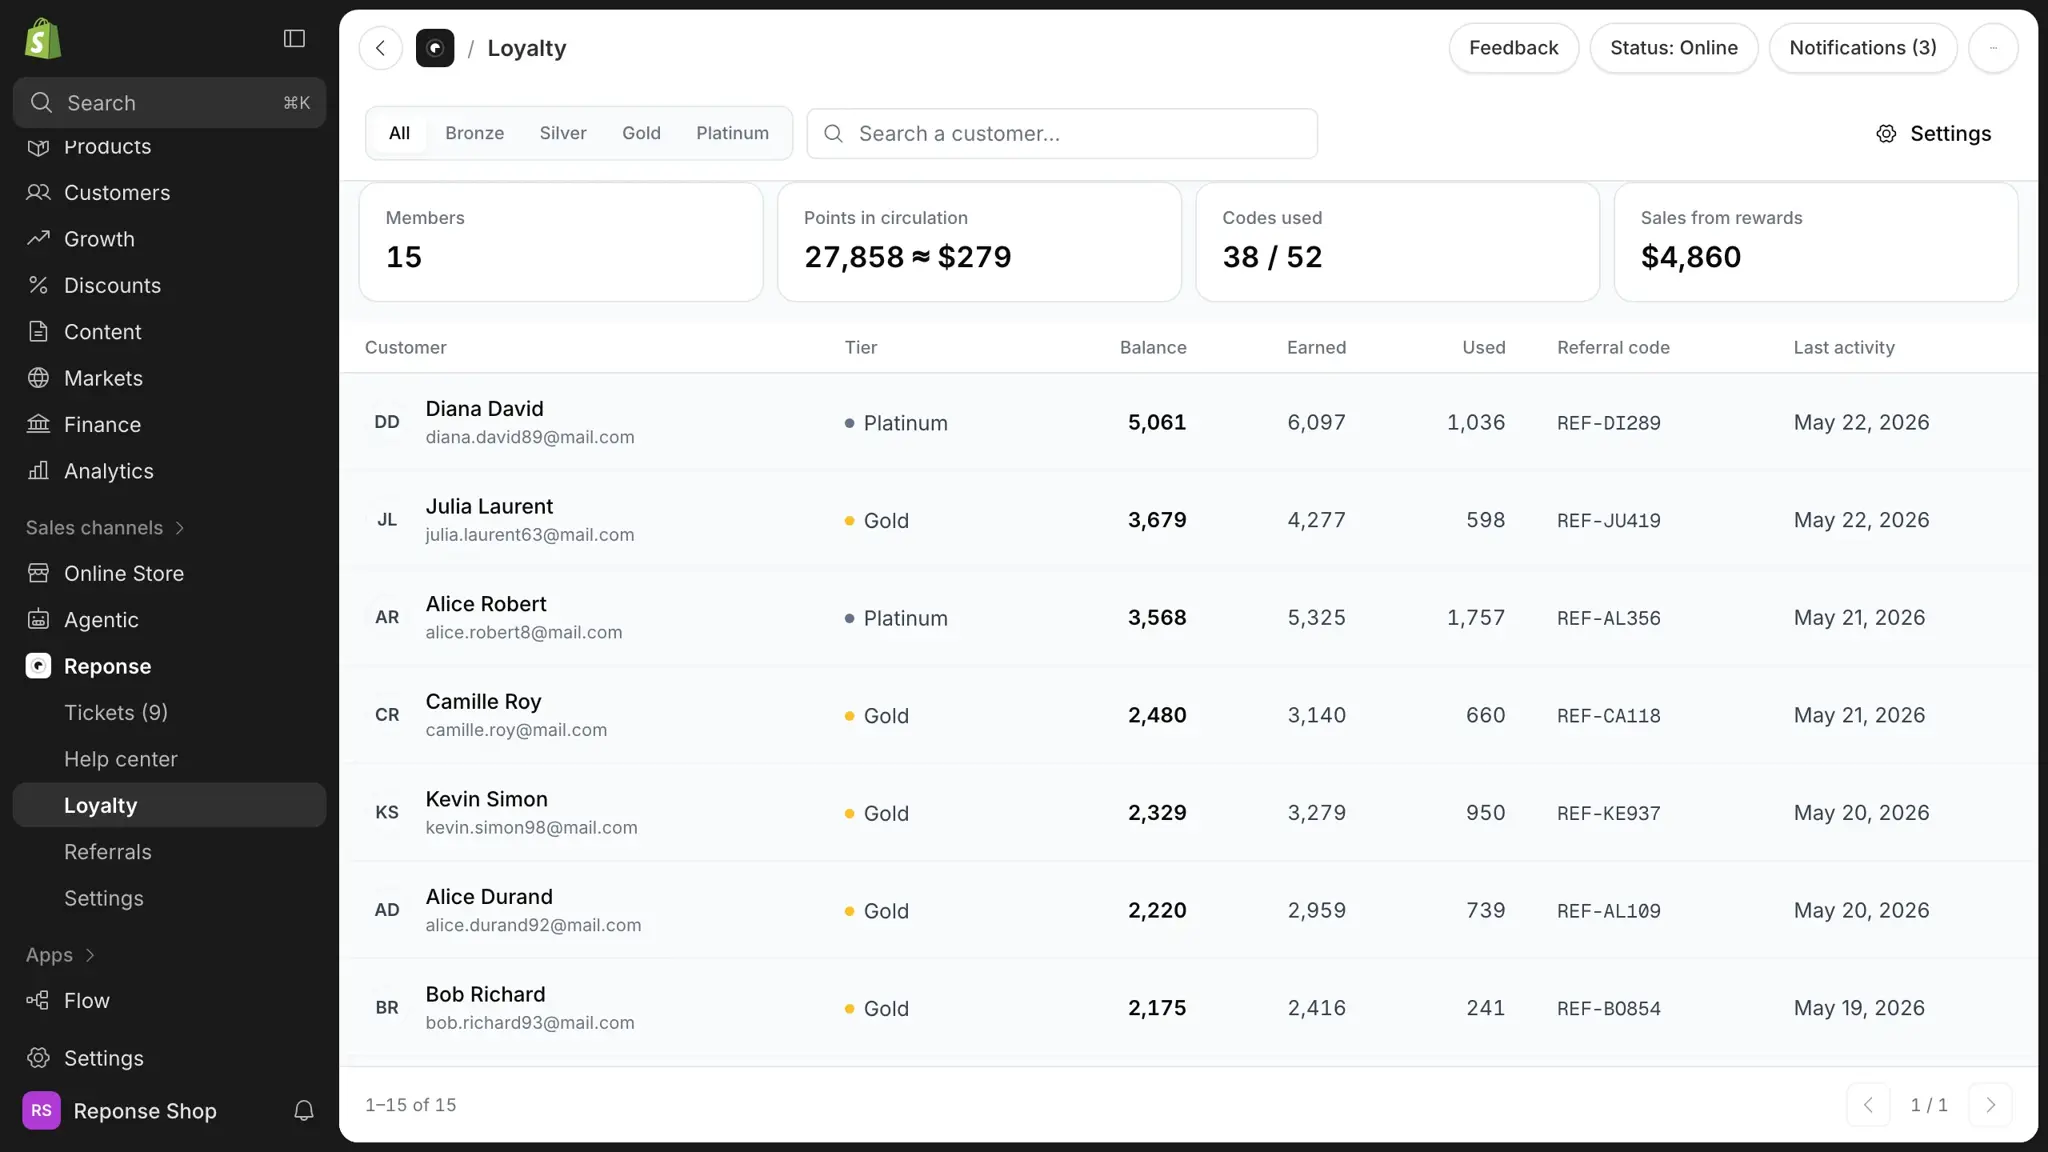
Task: Open Discounts in the sidebar
Action: pos(169,286)
